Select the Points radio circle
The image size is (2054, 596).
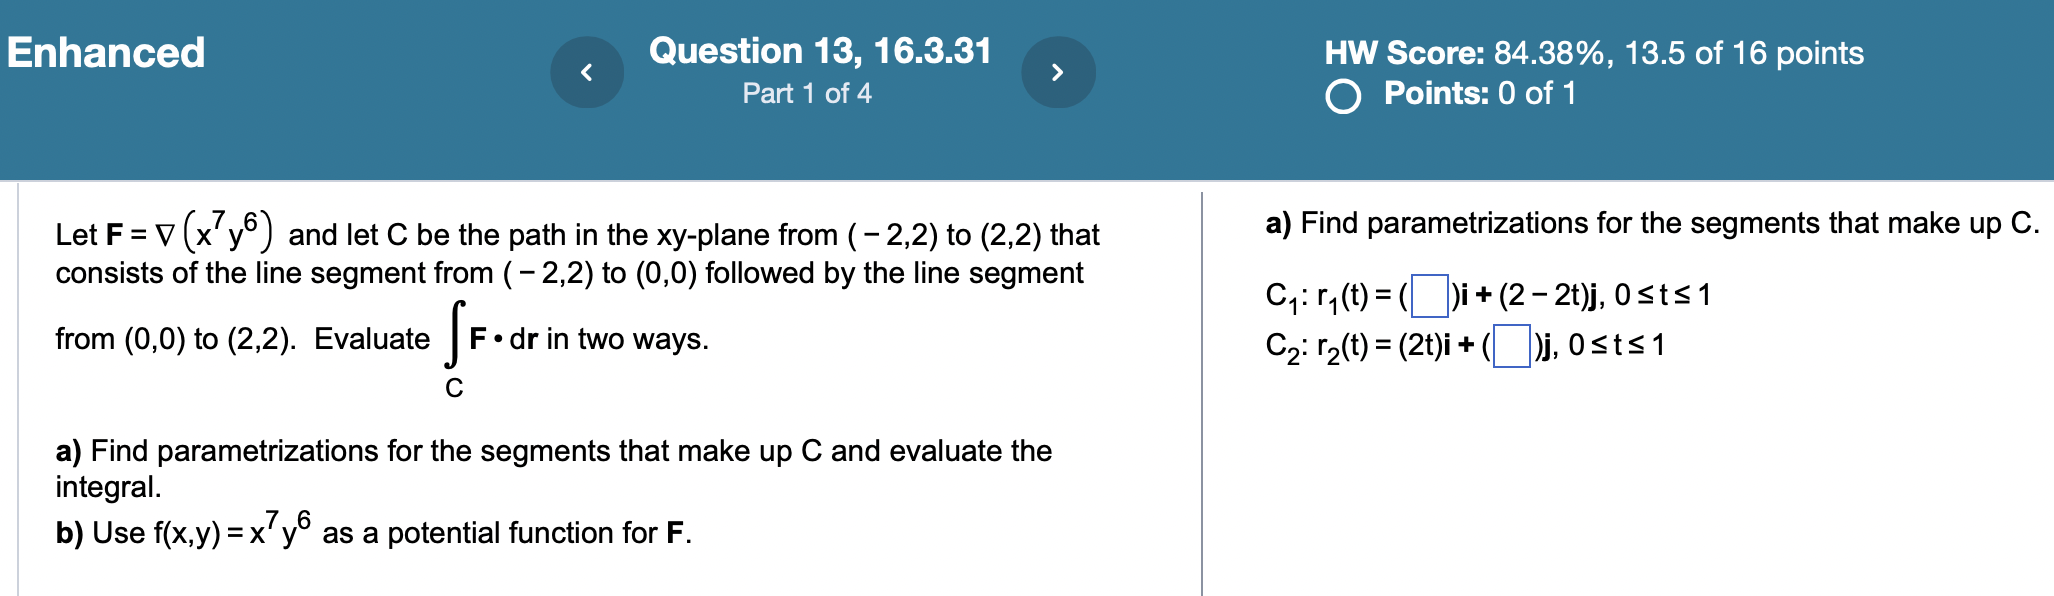1345,95
